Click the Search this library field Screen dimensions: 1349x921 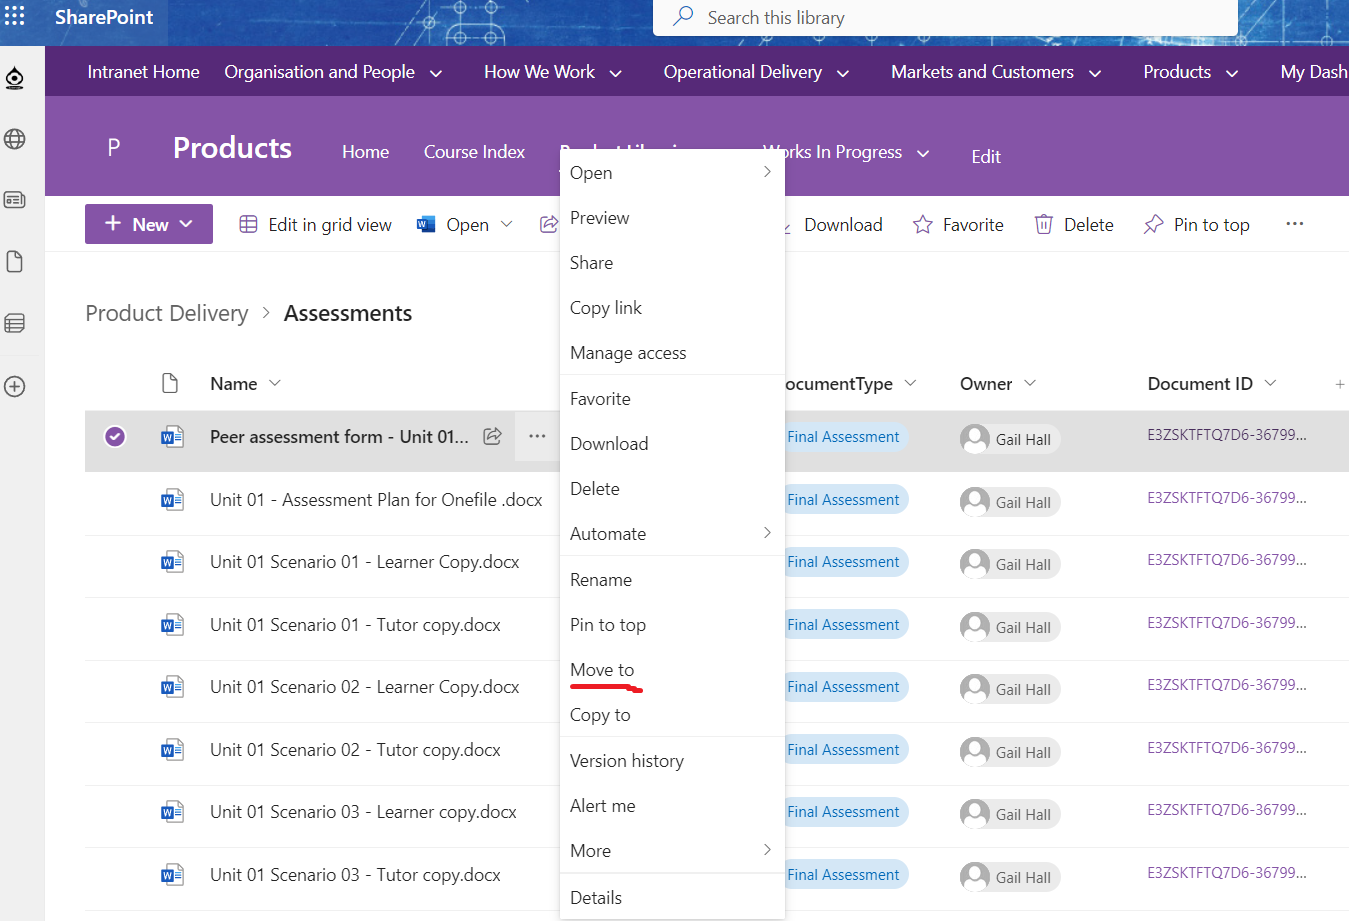pyautogui.click(x=945, y=18)
